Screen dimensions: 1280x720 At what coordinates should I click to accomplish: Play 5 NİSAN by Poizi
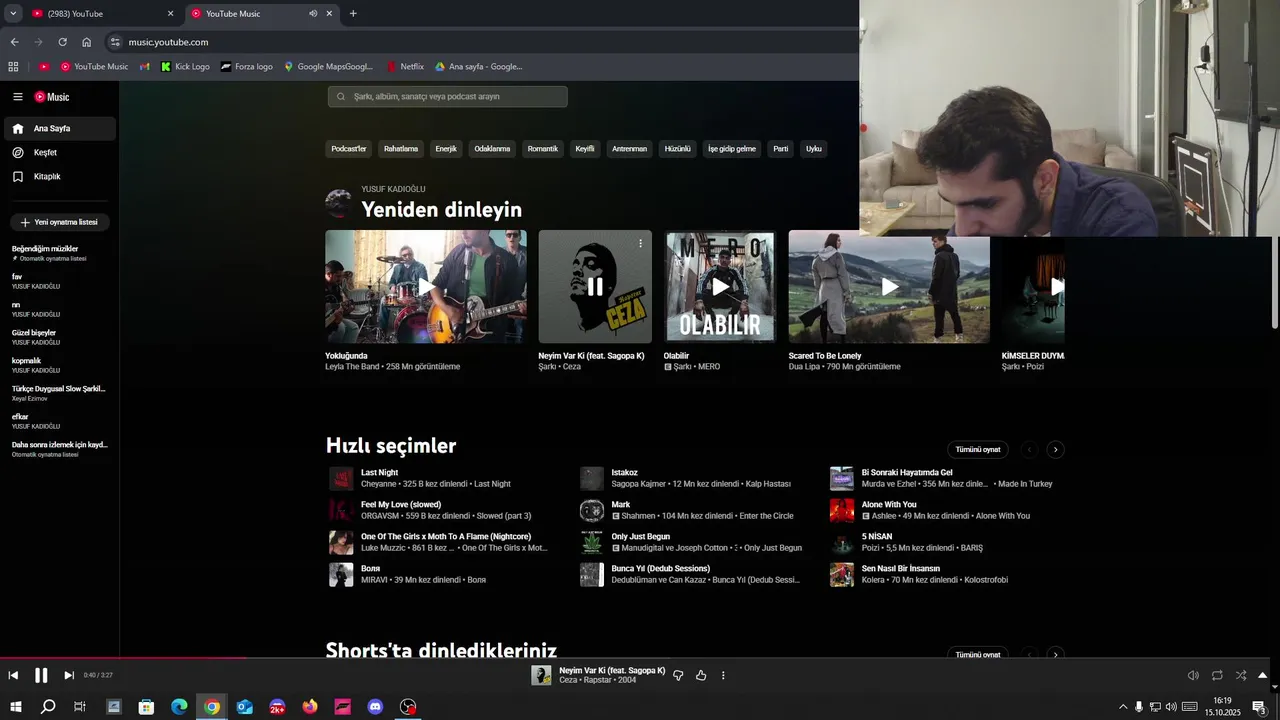pyautogui.click(x=842, y=542)
